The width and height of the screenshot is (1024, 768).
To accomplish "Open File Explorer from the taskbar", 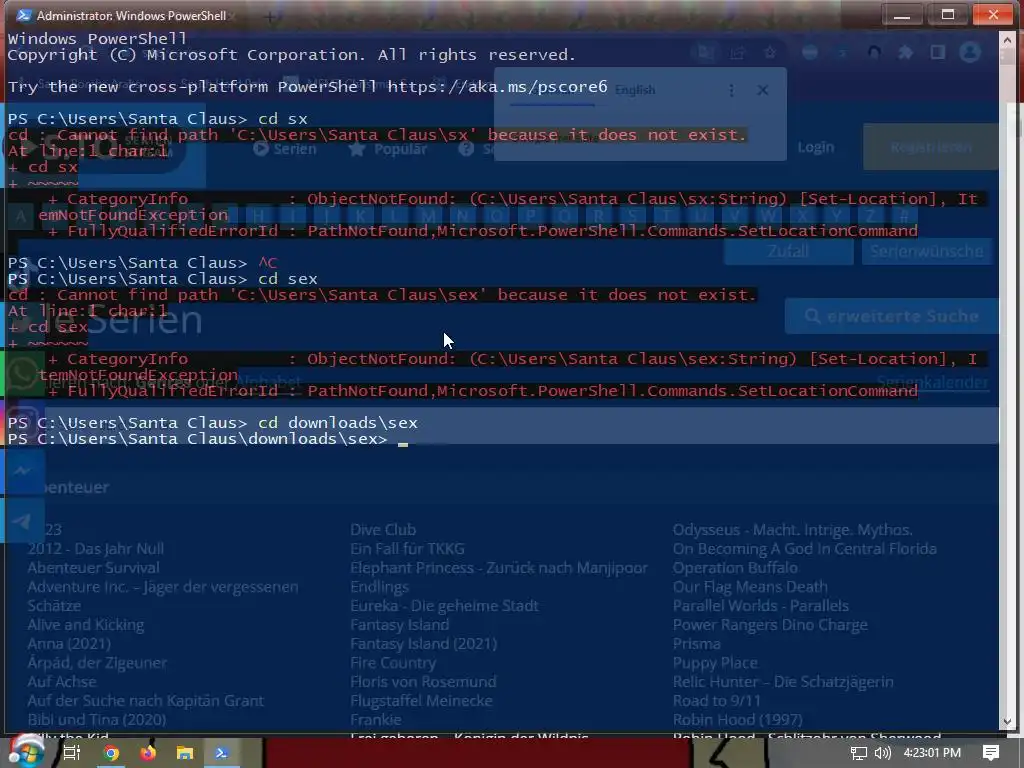I will 185,753.
